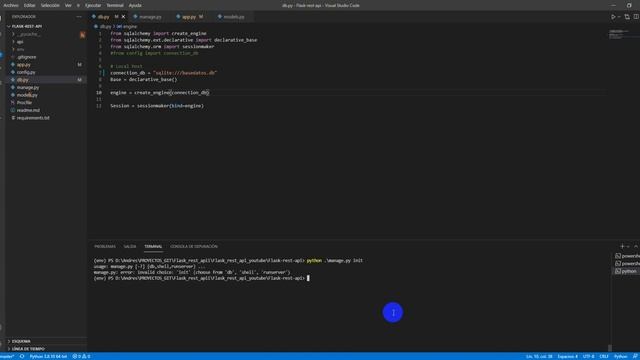
Task: Open the Ayuda menu
Action: point(135,5)
